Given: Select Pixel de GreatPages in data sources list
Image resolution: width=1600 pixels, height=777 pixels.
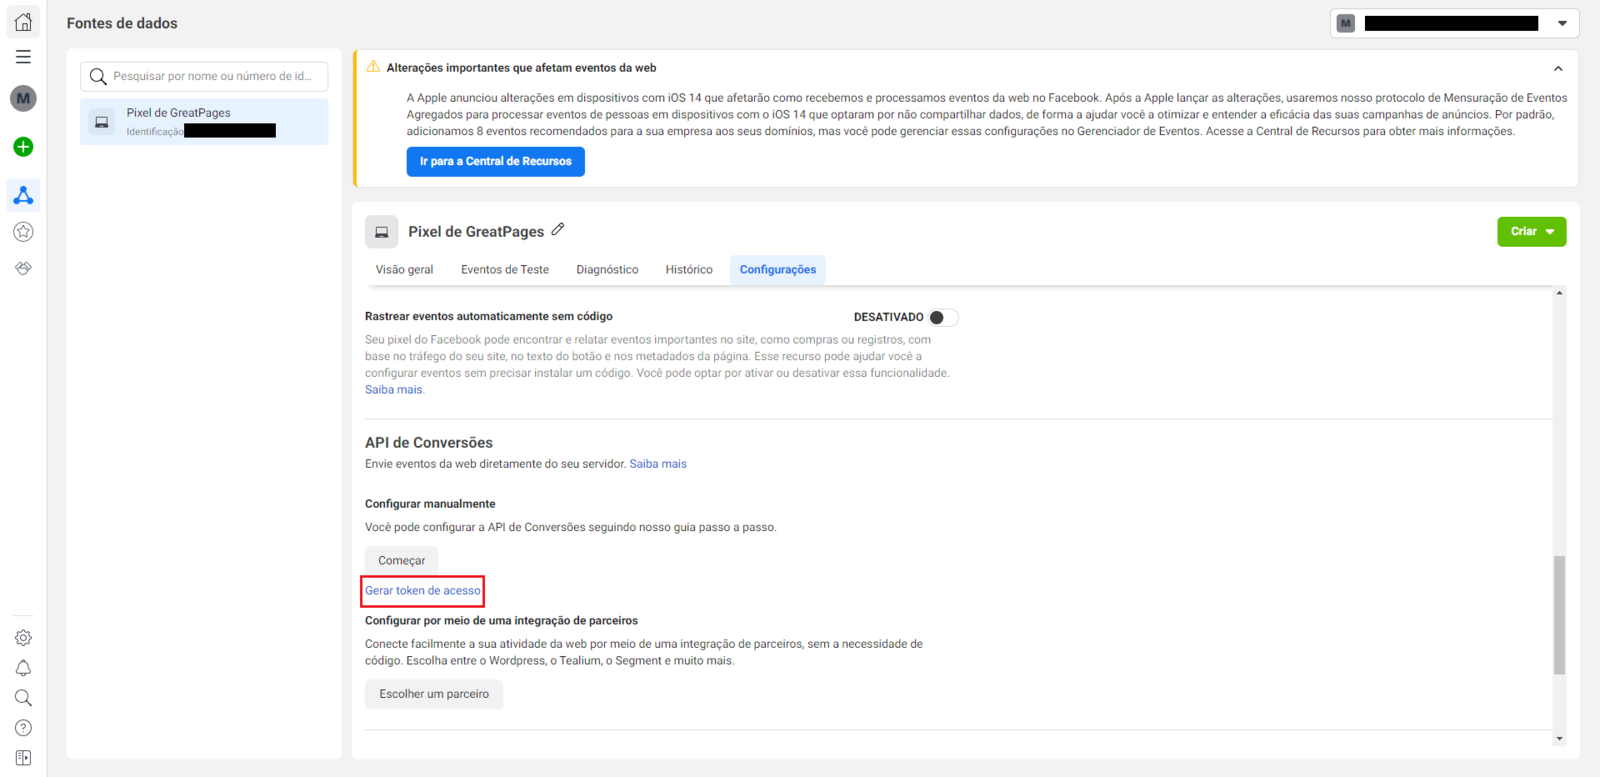Looking at the screenshot, I should pyautogui.click(x=204, y=121).
